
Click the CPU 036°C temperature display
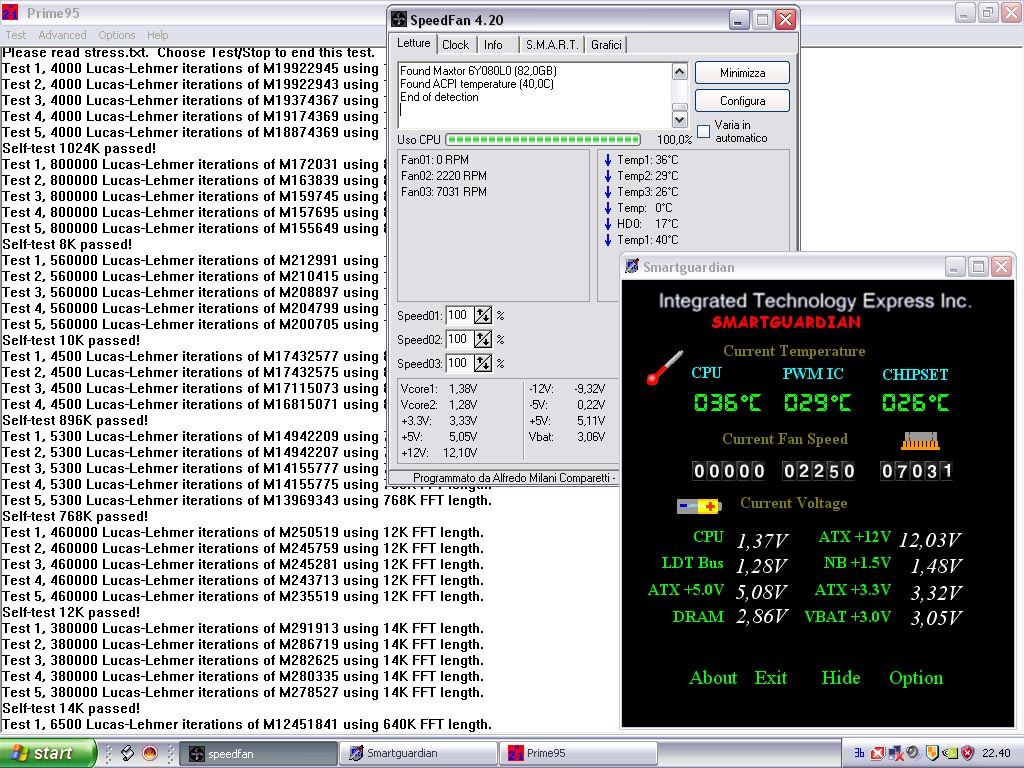point(727,402)
